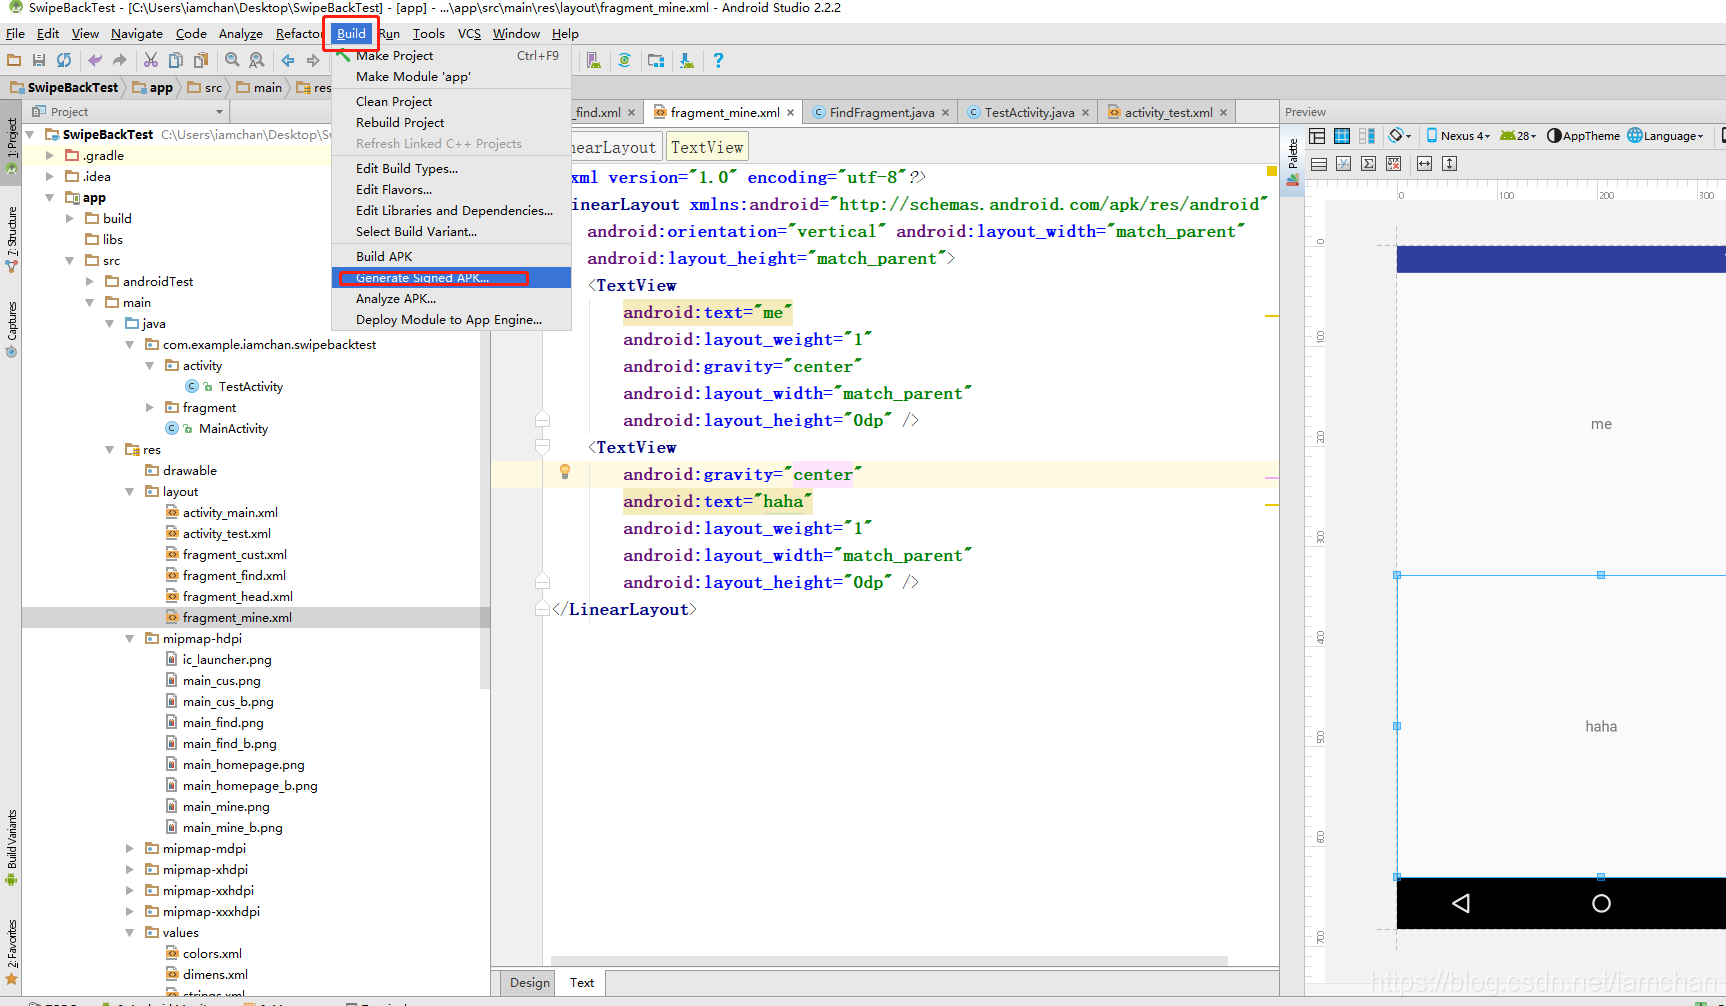Click the Synchronize refresh toolbar icon

64,60
